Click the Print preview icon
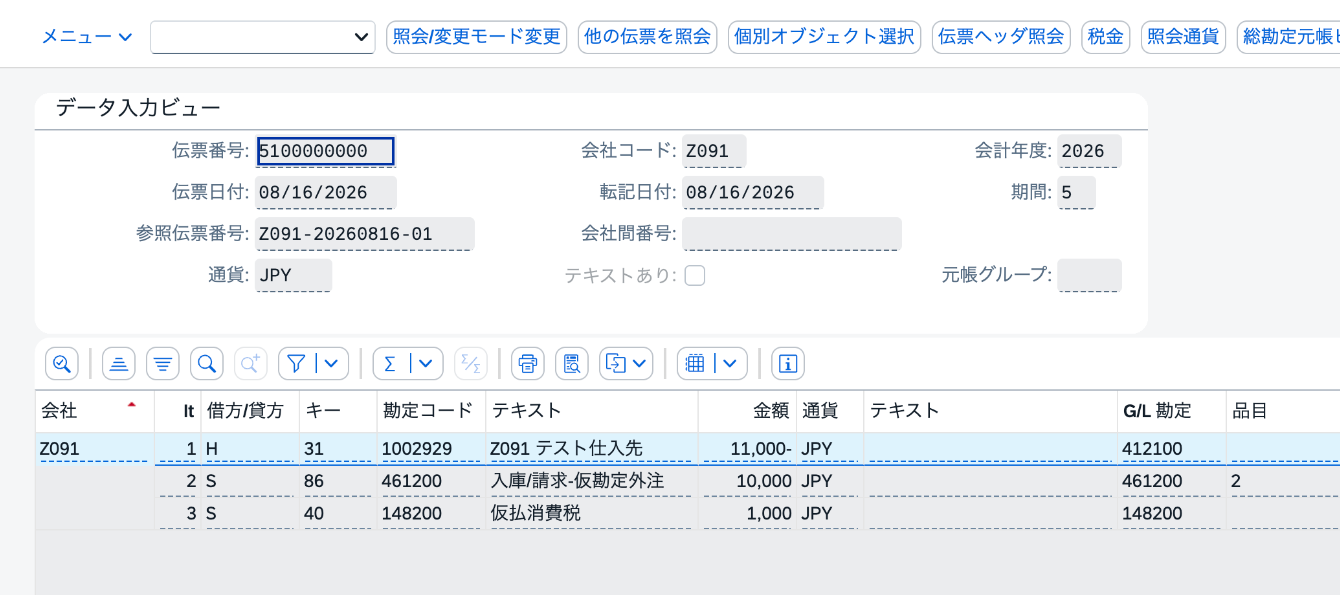Viewport: 1340px width, 595px height. pos(572,364)
